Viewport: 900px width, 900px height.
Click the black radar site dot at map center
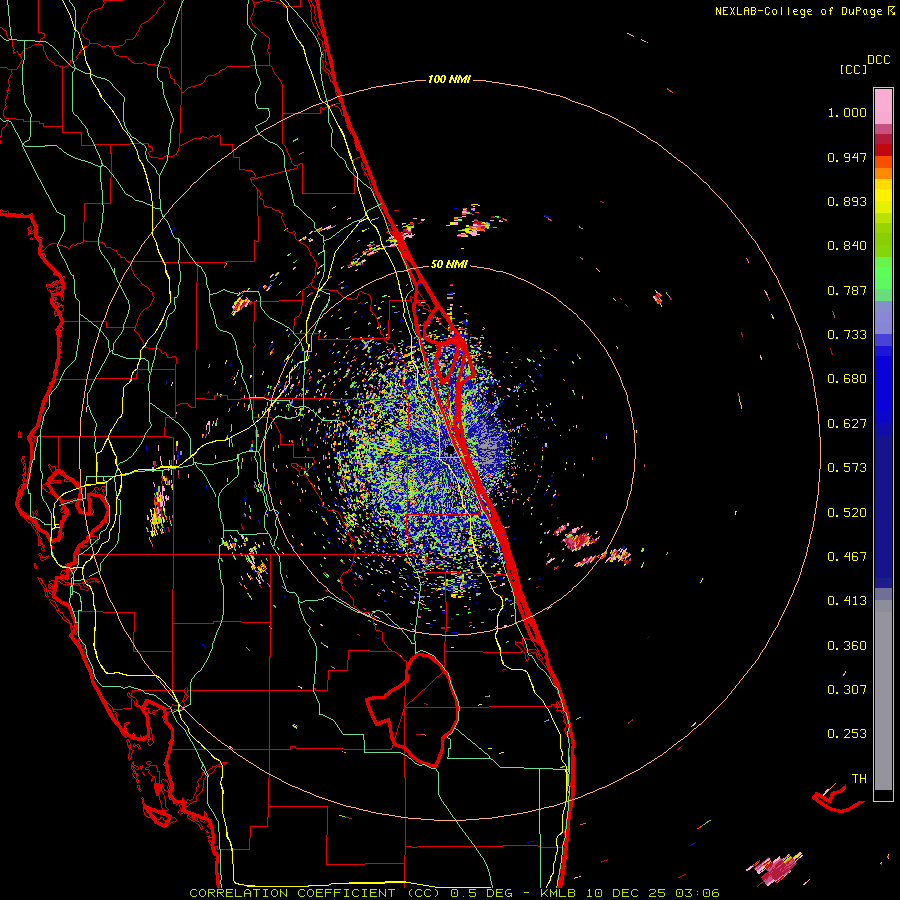pos(450,451)
